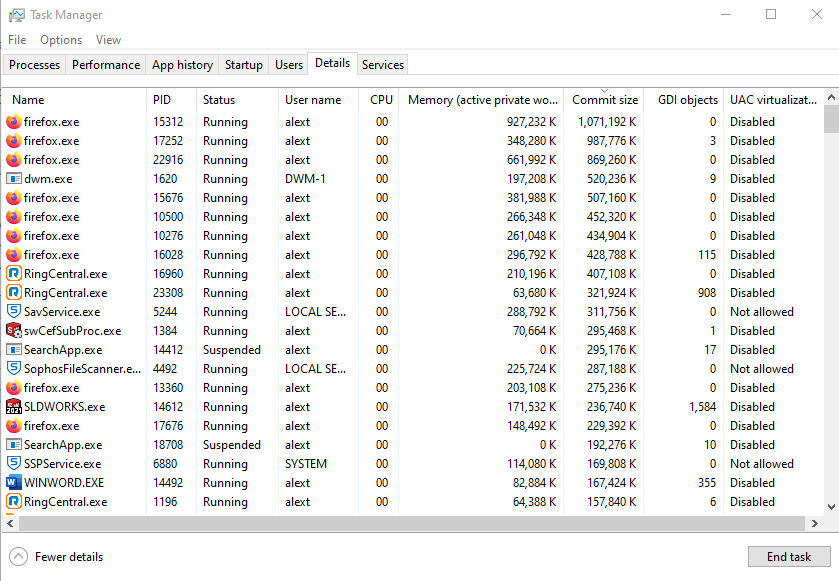Click the Firefox icon for PID 10276
Viewport: 839px width, 581px height.
coord(14,236)
